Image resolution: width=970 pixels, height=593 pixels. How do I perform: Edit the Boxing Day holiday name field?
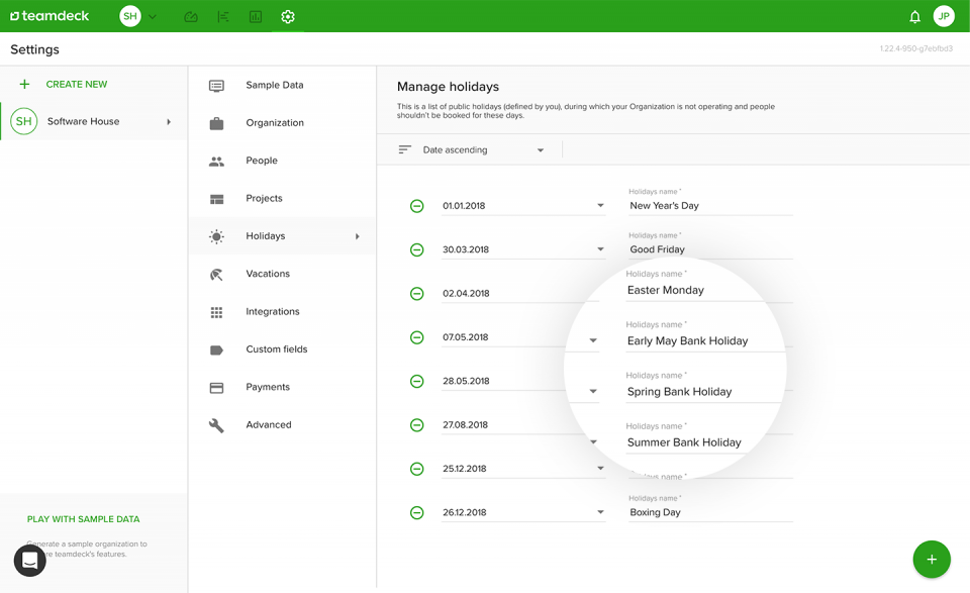[x=710, y=513]
